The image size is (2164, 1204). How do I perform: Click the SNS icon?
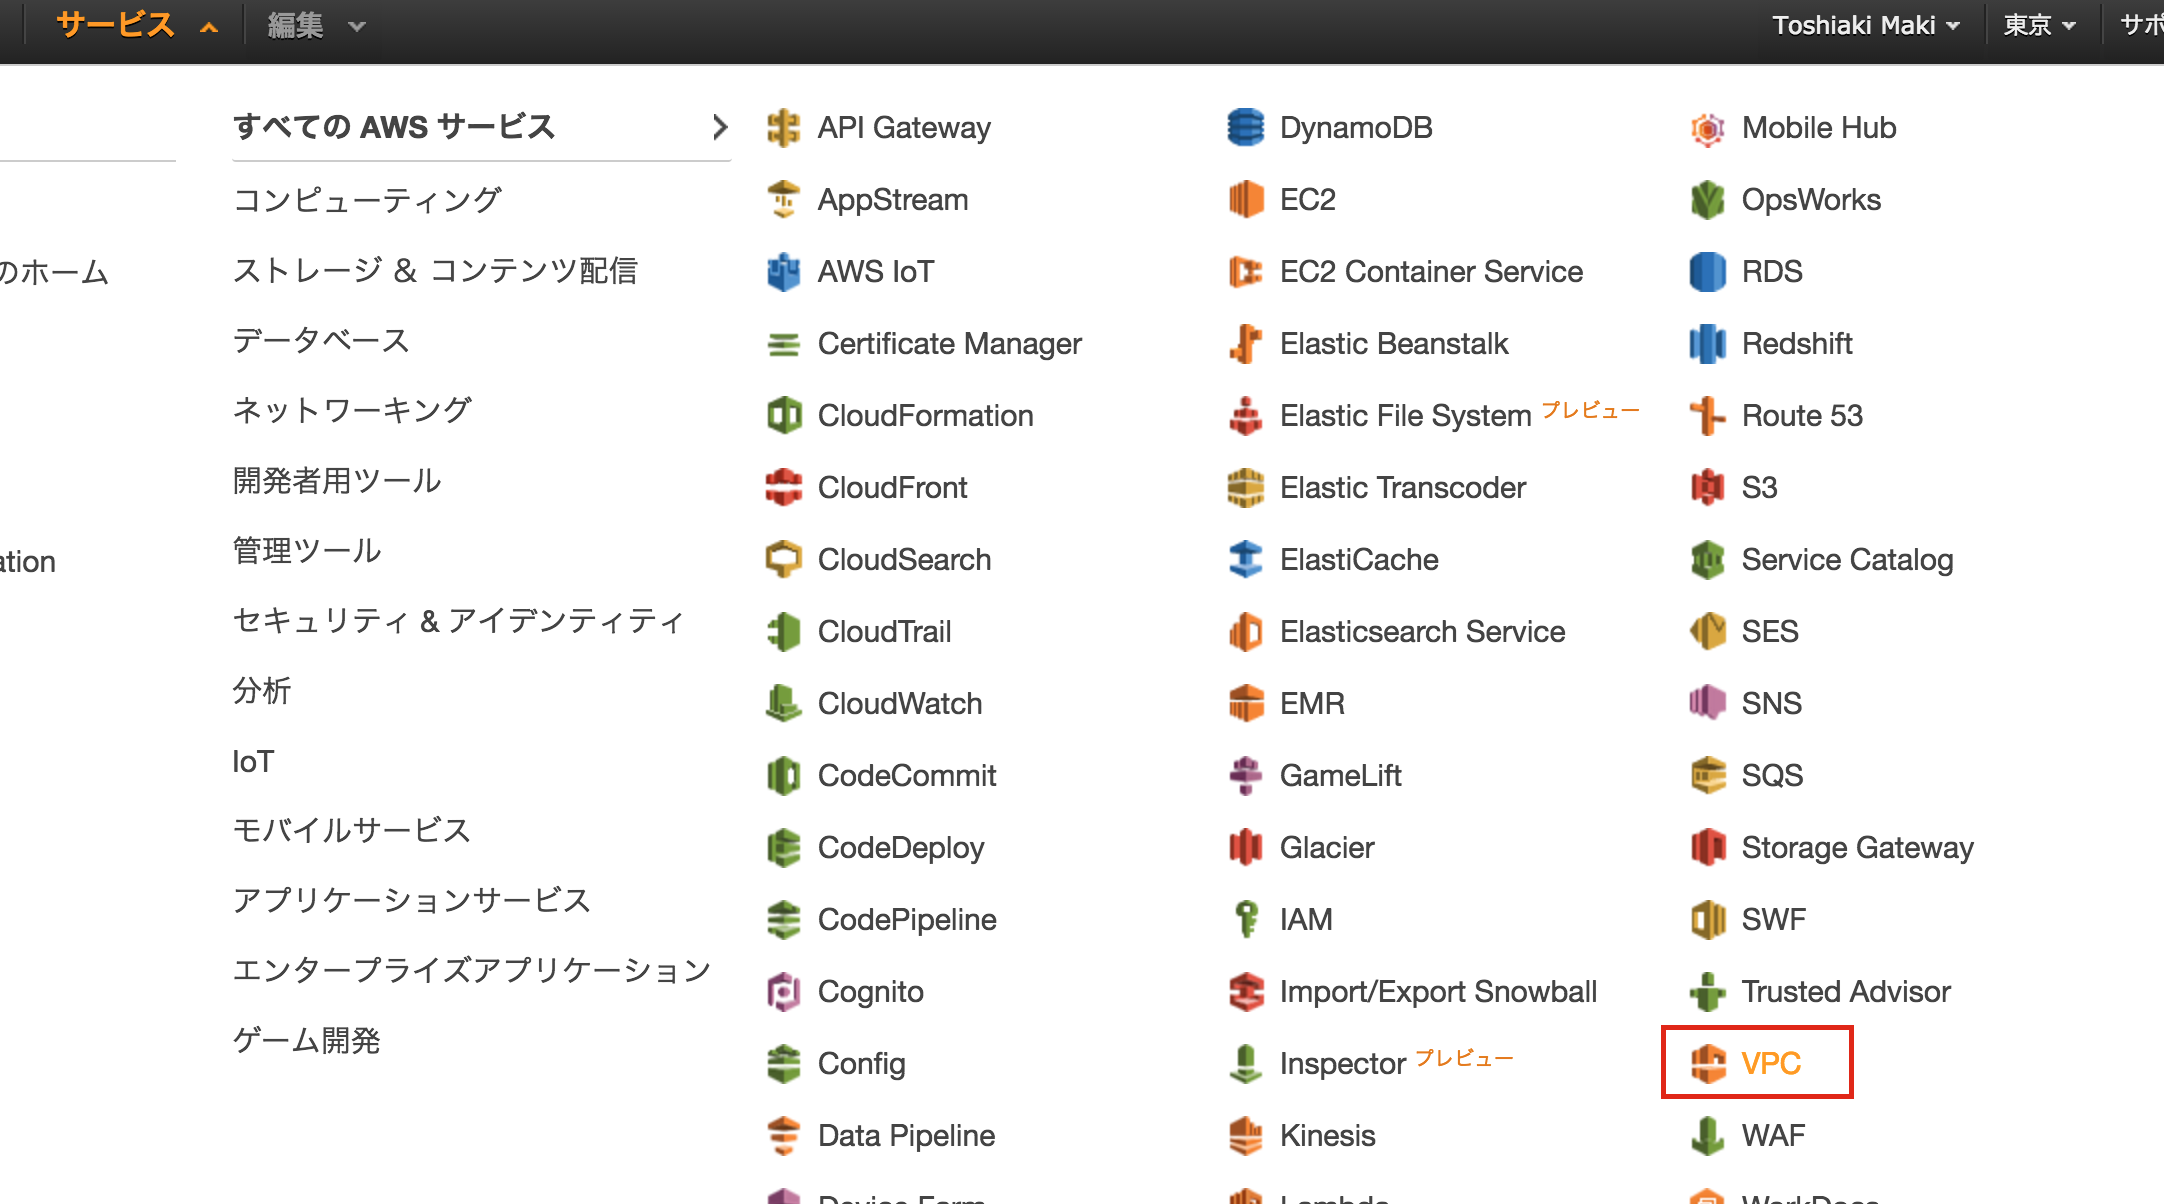pyautogui.click(x=1707, y=704)
